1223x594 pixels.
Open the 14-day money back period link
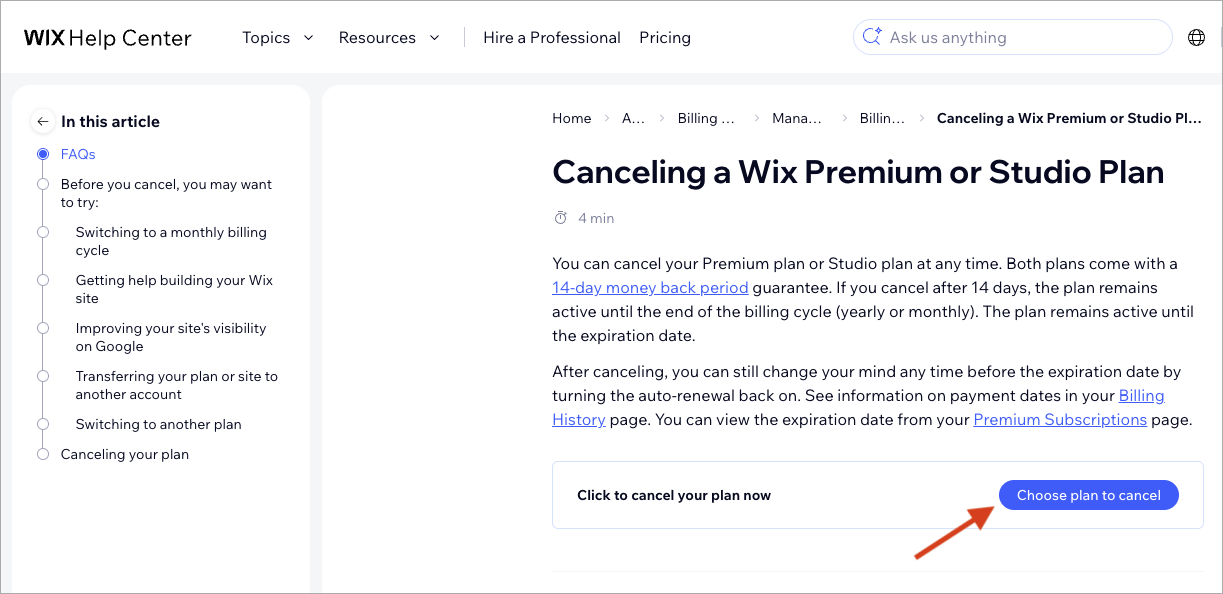pyautogui.click(x=650, y=287)
